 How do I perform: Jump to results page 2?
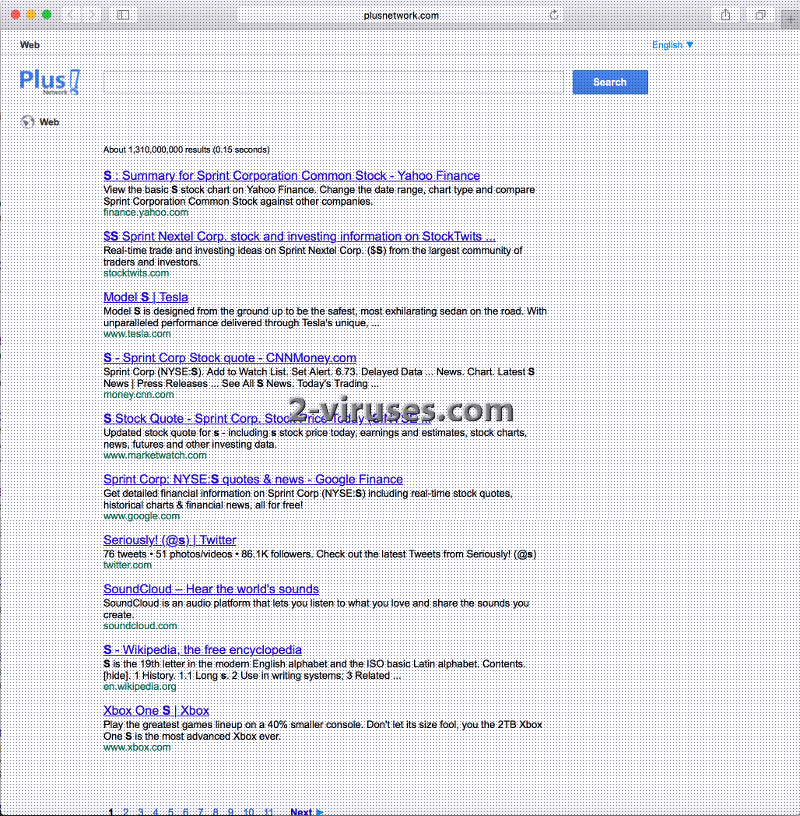(x=124, y=812)
